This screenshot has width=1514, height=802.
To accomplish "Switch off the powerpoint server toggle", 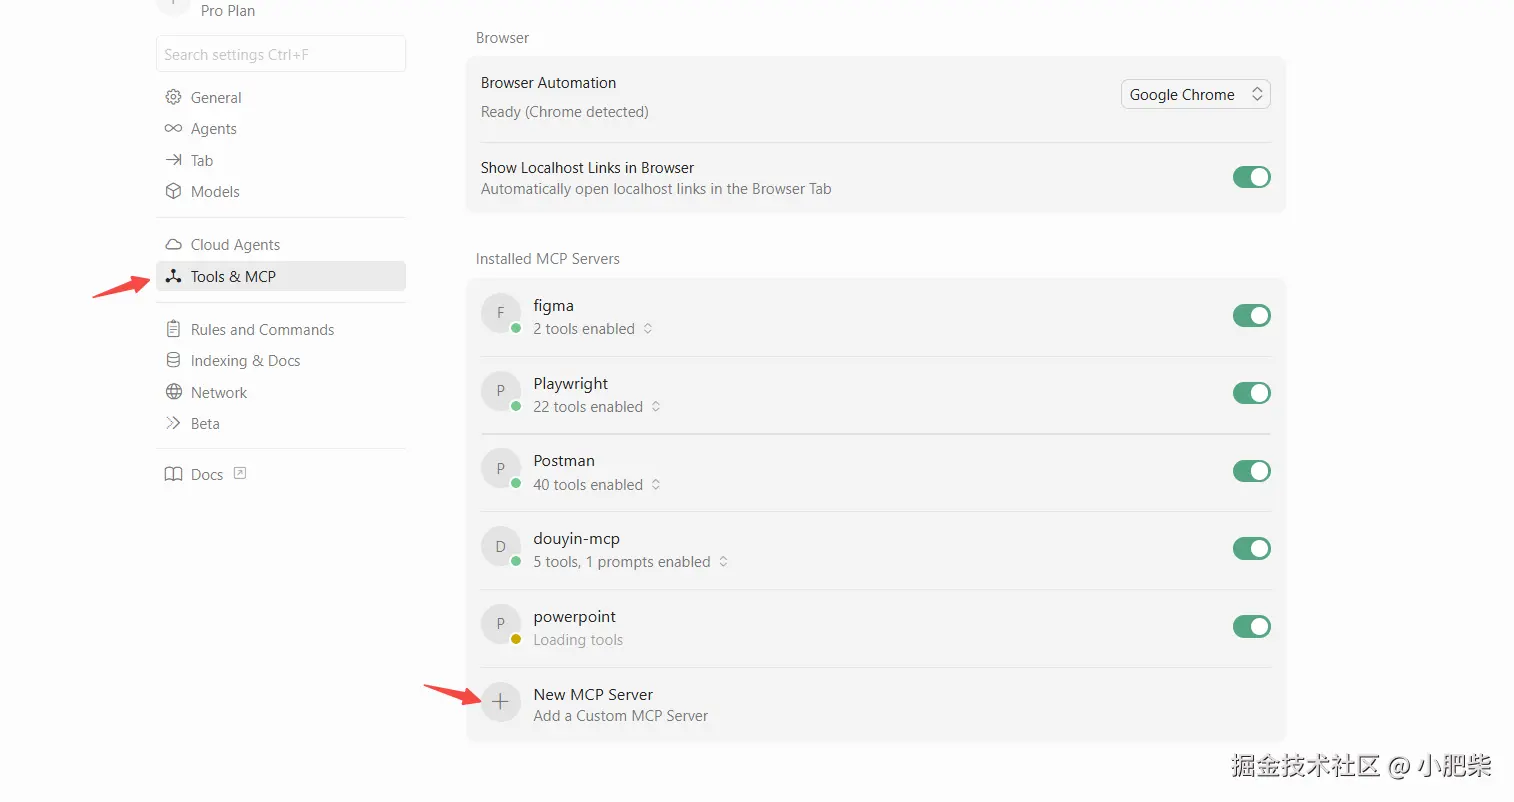I will click(1251, 627).
